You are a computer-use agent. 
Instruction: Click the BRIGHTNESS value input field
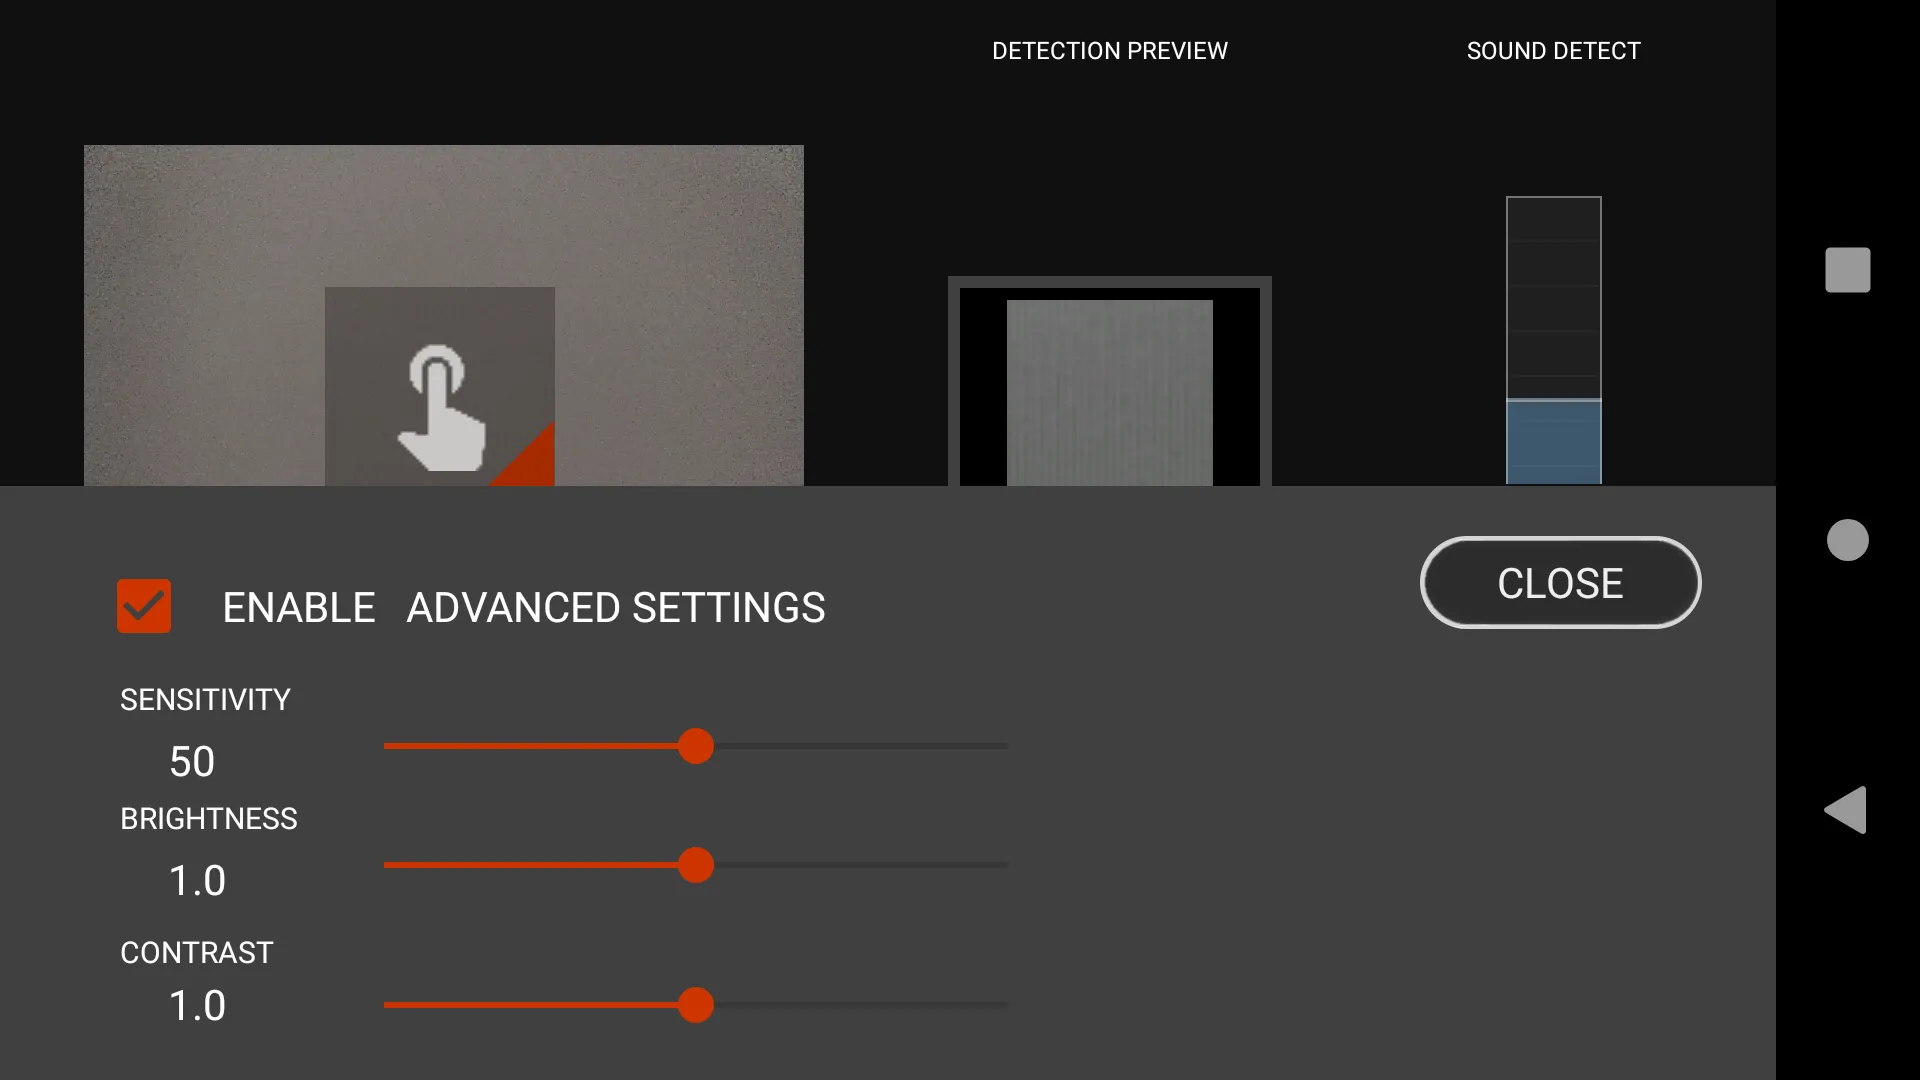point(196,878)
